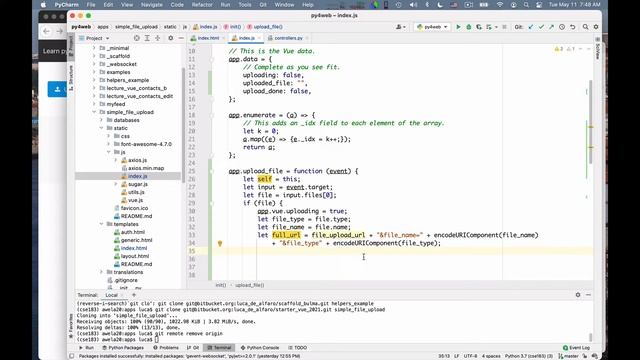
Task: Toggle the Structure side panel
Action: coord(71,78)
